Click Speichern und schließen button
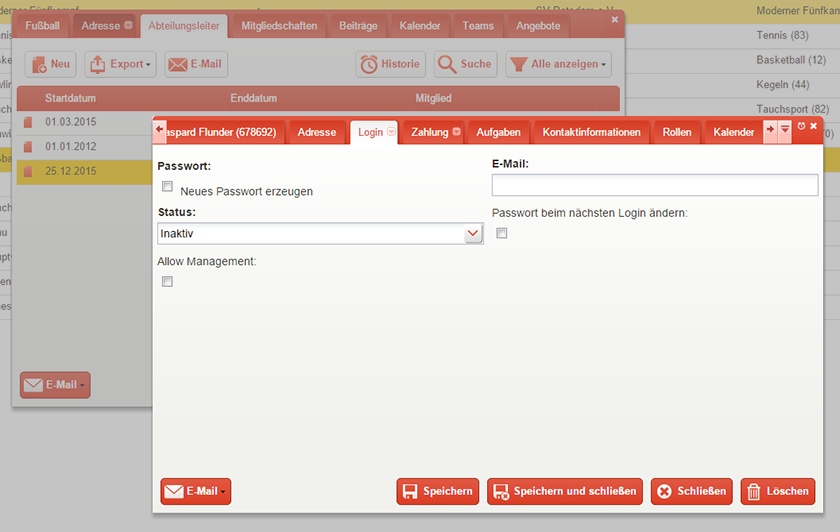This screenshot has width=840, height=532. click(x=565, y=491)
